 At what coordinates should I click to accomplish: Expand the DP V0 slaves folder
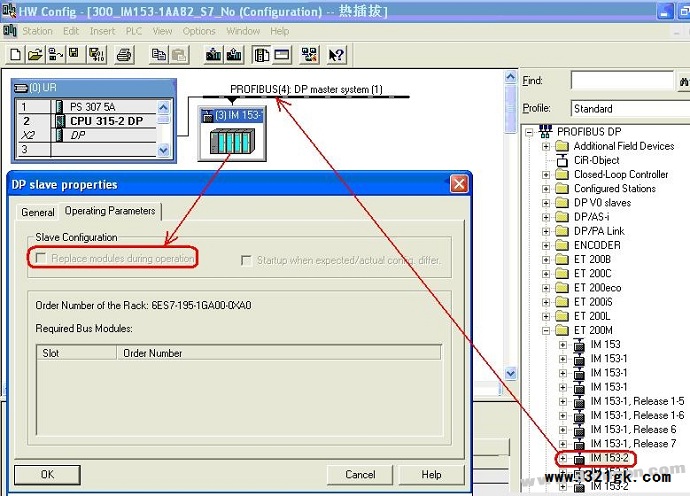(x=546, y=203)
